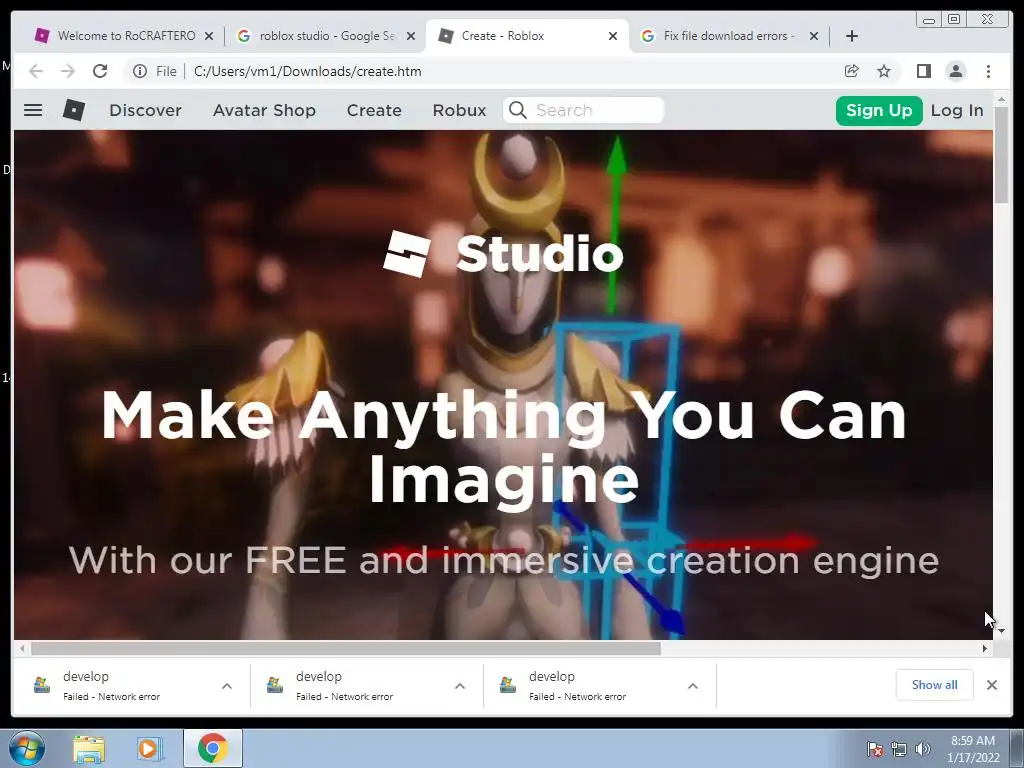This screenshot has width=1024, height=768.
Task: Click the Roblox logo icon in navbar
Action: point(74,110)
